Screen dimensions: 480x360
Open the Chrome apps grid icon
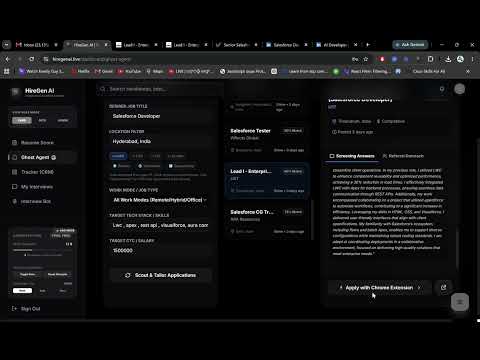click(6, 71)
